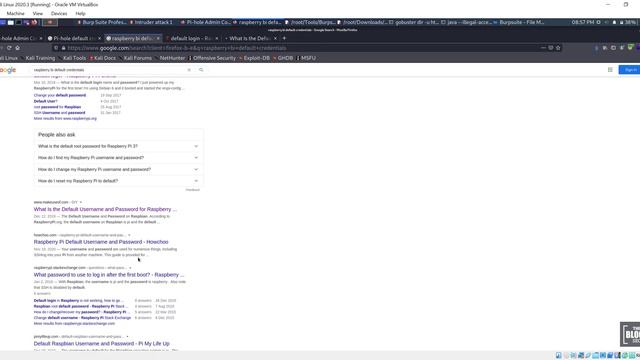640x360 pixels.
Task: Click the tracking protection shield icon
Action: point(56,48)
